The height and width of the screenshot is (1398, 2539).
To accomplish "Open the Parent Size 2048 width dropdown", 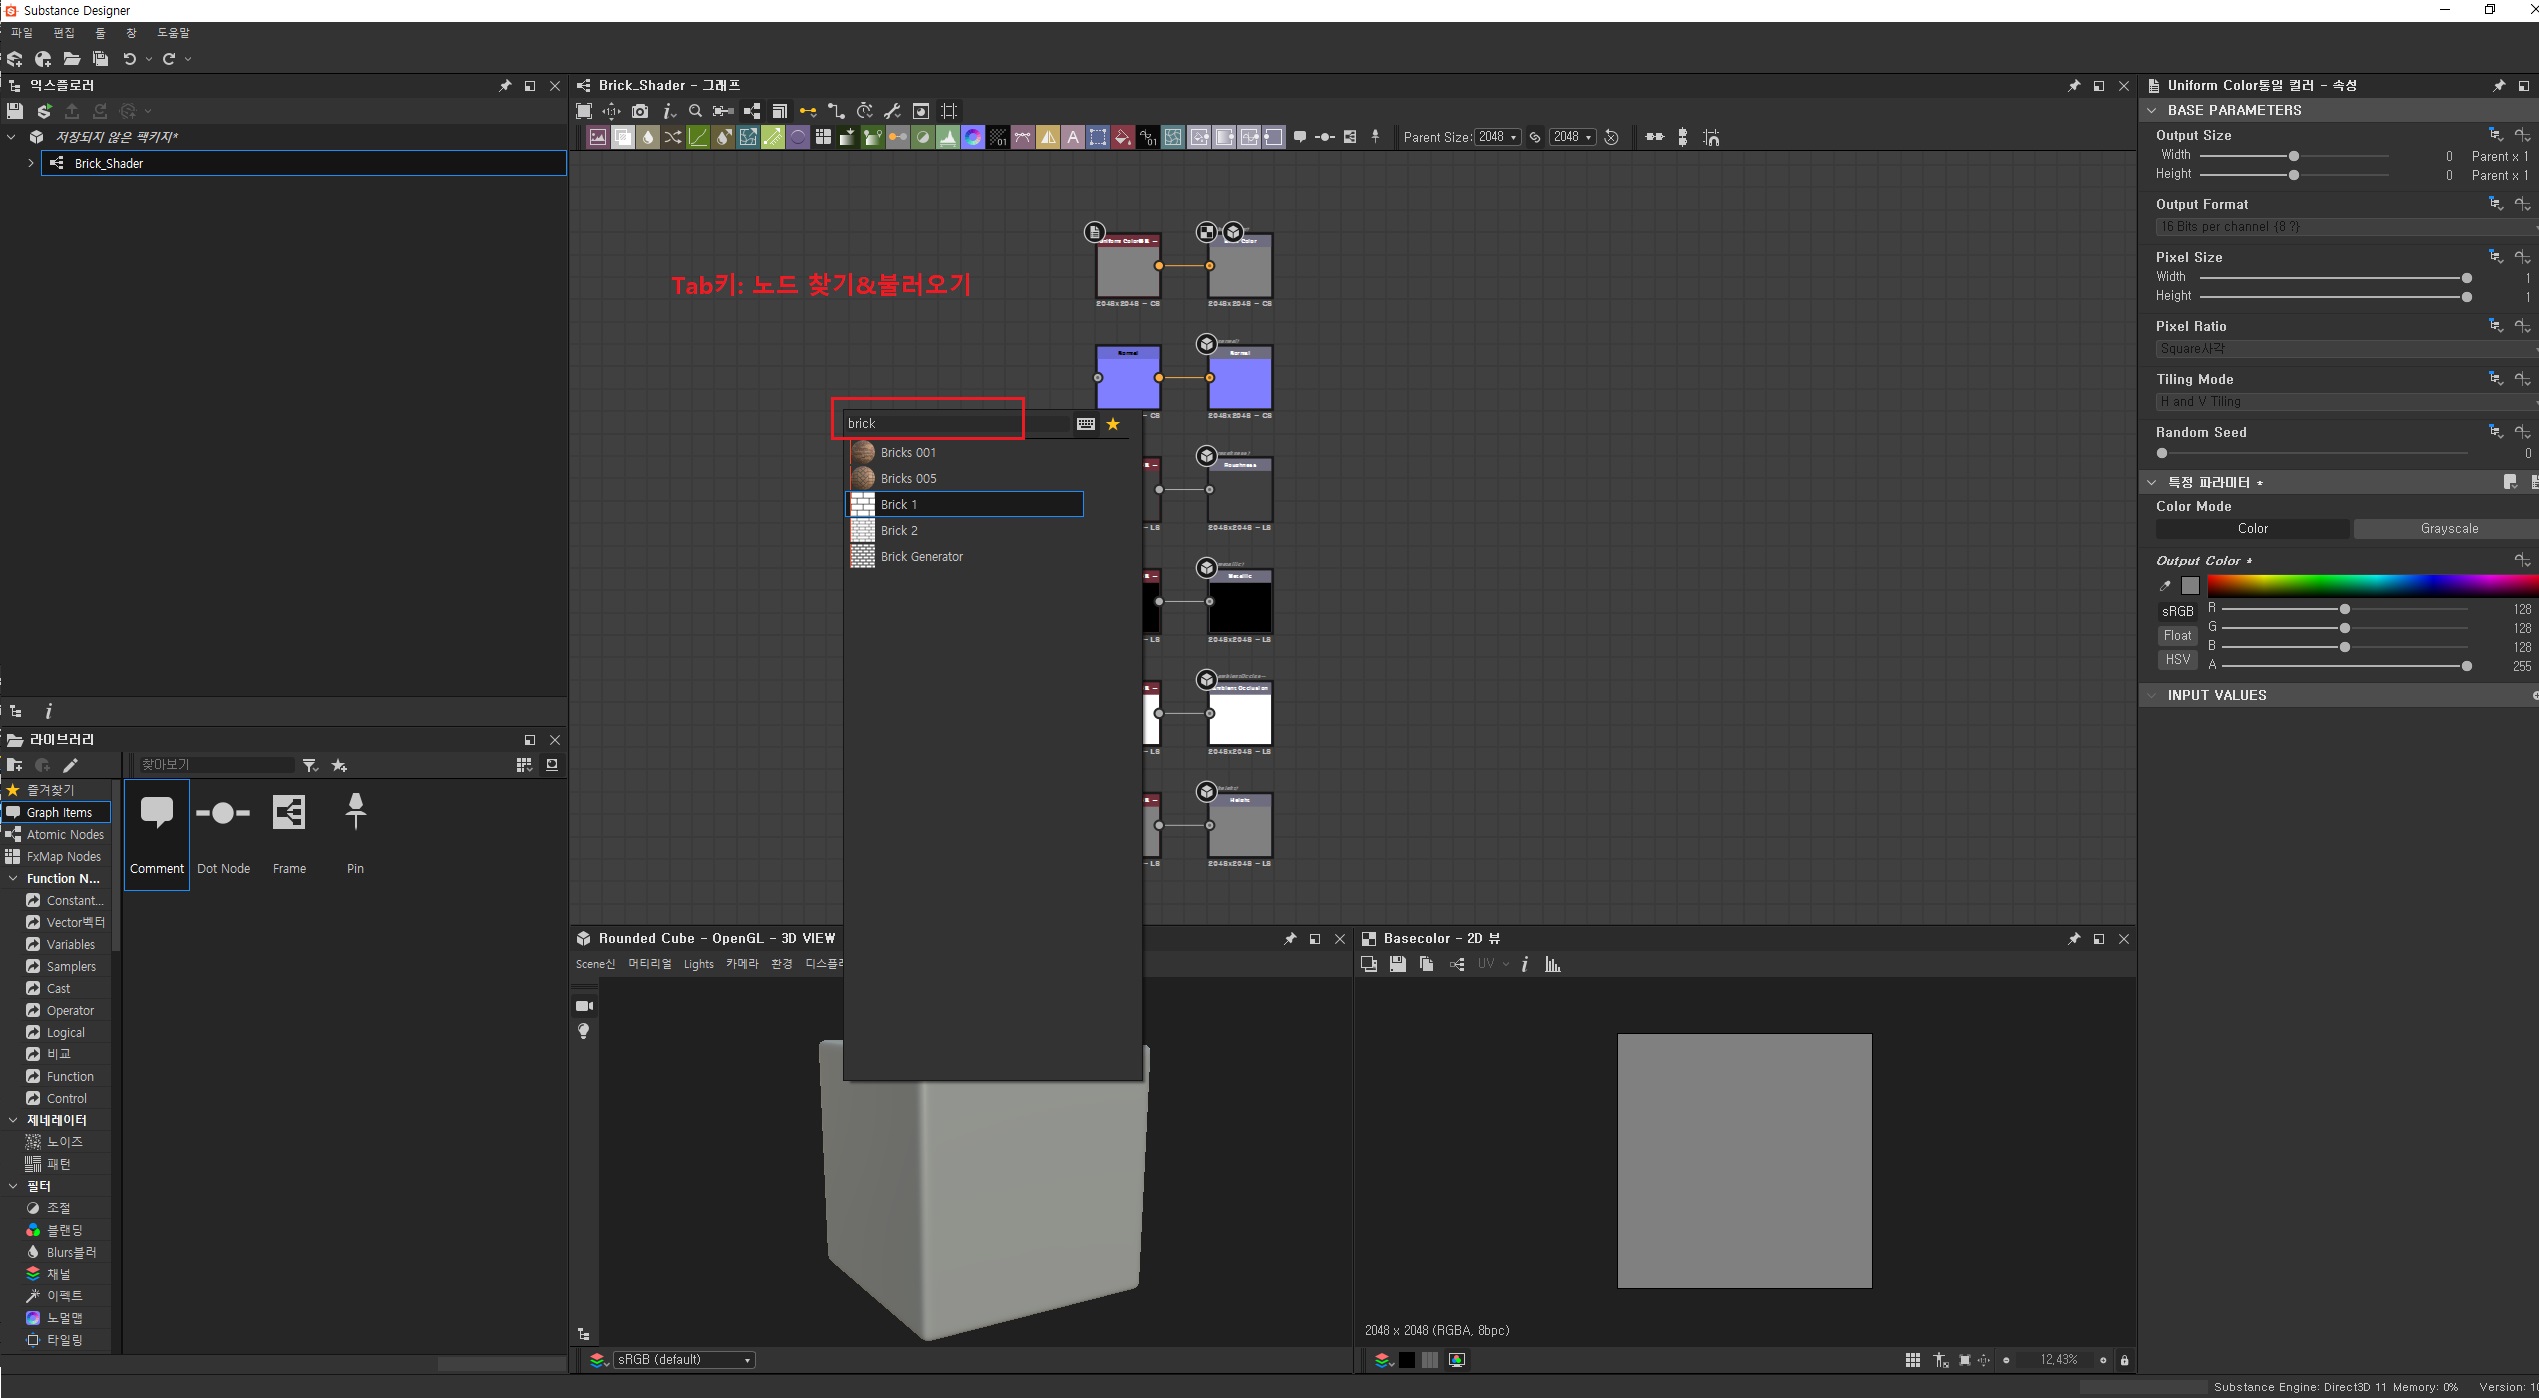I will (x=1498, y=138).
